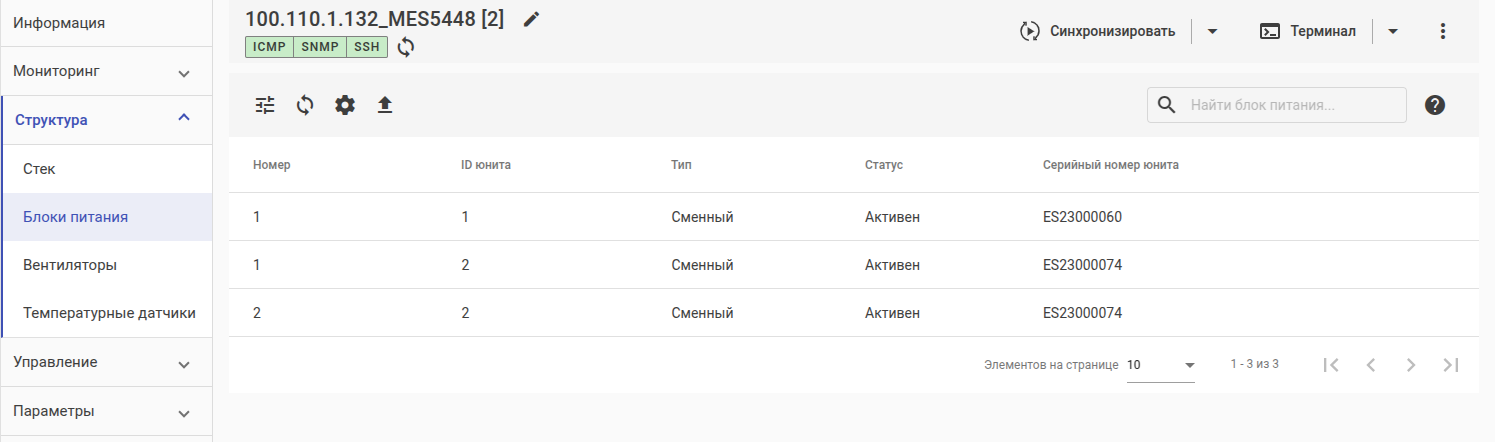Launch the Терминал button
The image size is (1495, 442).
pyautogui.click(x=1308, y=31)
